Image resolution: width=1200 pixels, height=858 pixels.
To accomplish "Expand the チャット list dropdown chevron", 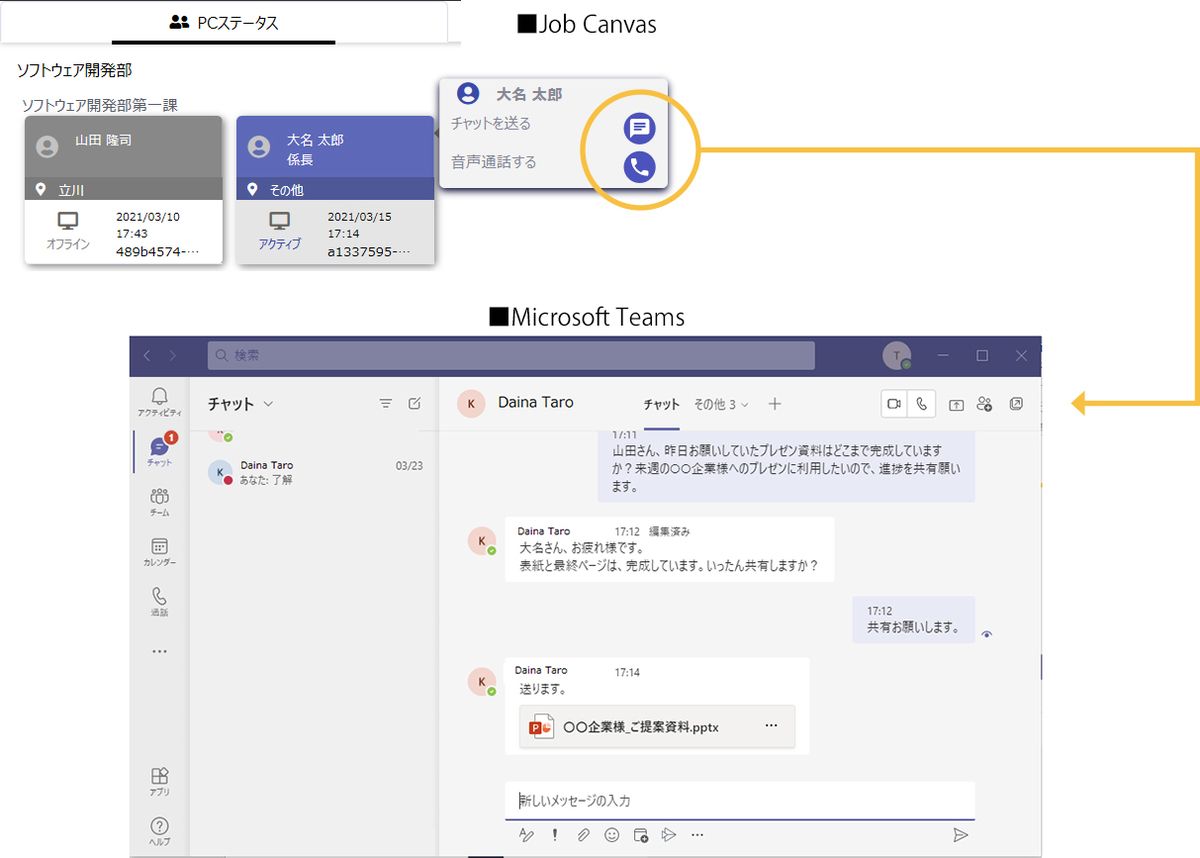I will (268, 404).
